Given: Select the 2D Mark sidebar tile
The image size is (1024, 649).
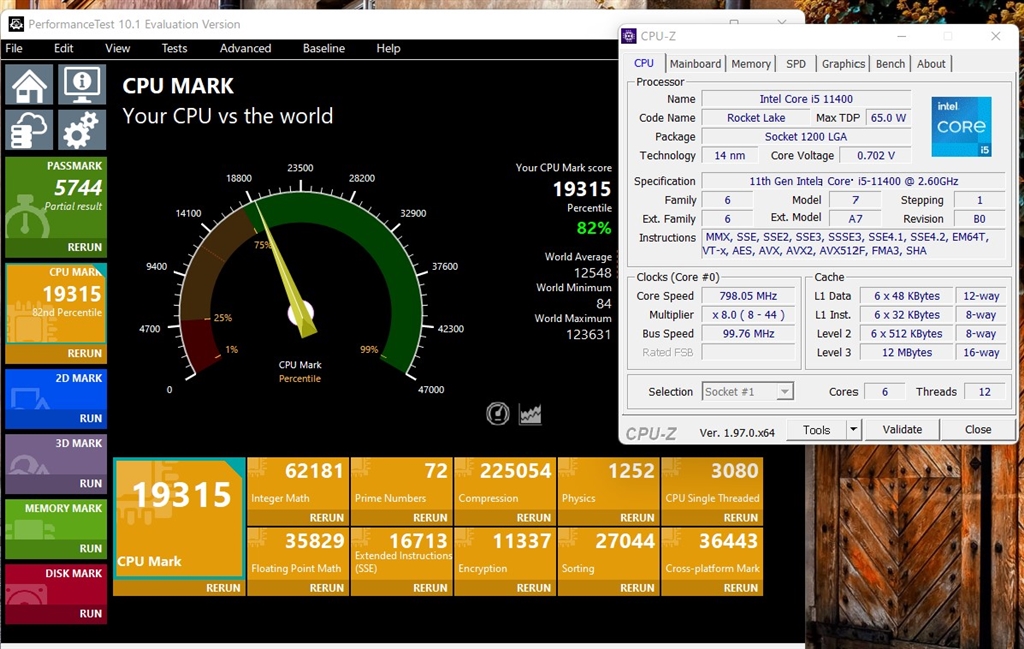Looking at the screenshot, I should [x=56, y=390].
